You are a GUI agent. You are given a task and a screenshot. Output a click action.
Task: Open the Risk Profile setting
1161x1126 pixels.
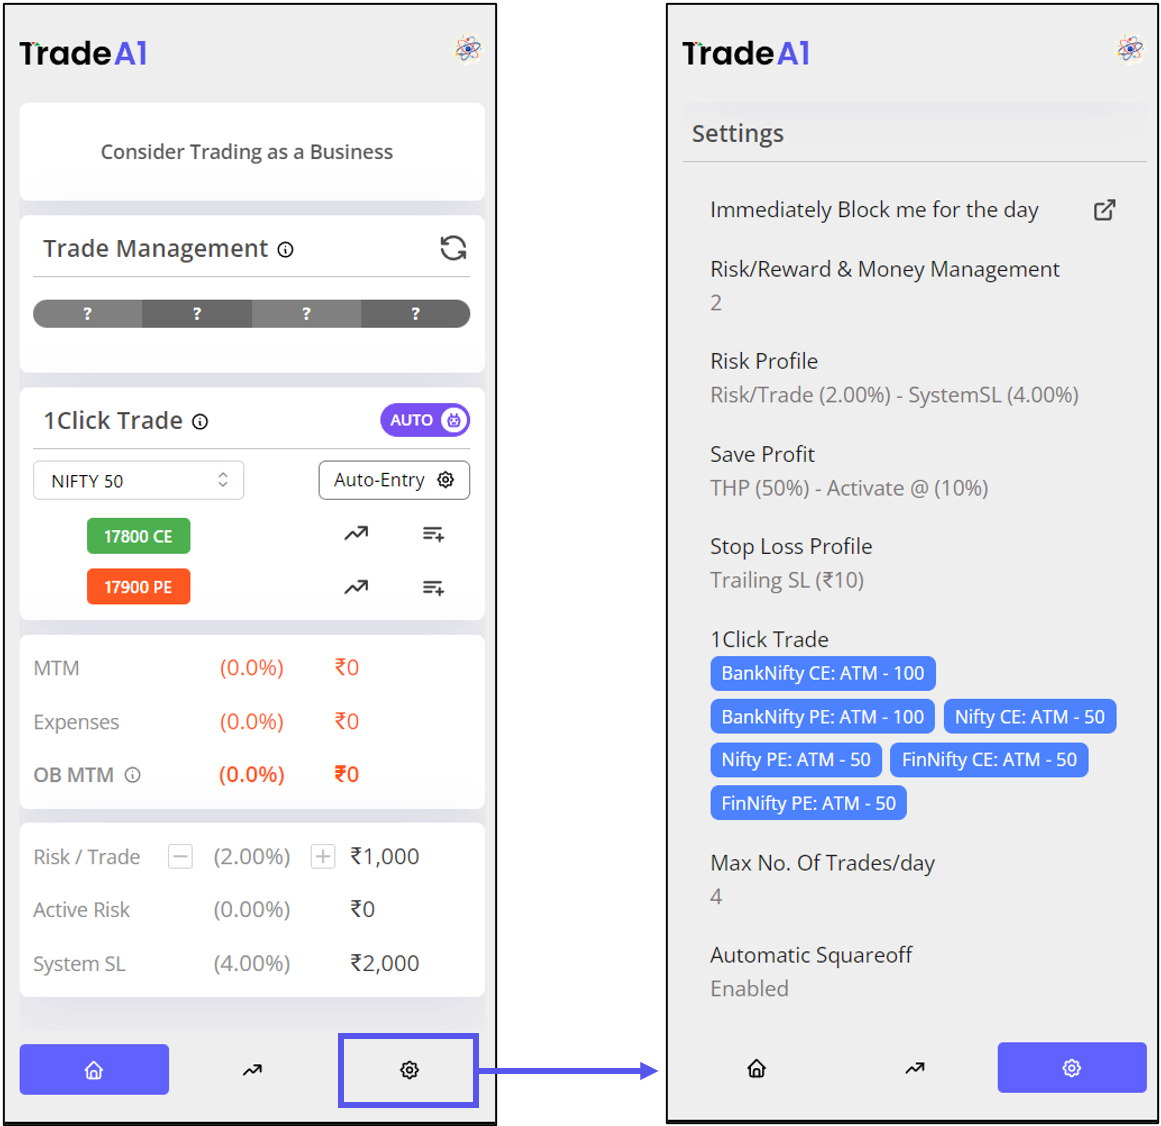click(894, 378)
